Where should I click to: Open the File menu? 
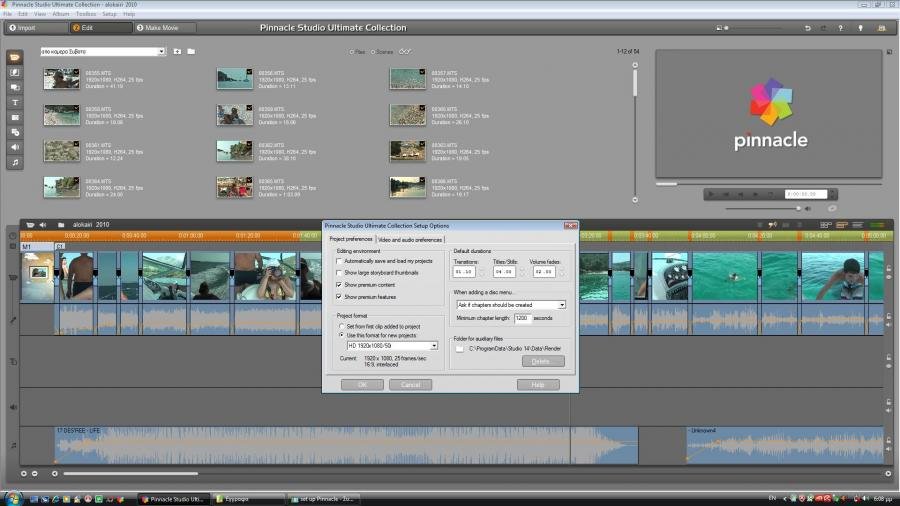[x=7, y=14]
